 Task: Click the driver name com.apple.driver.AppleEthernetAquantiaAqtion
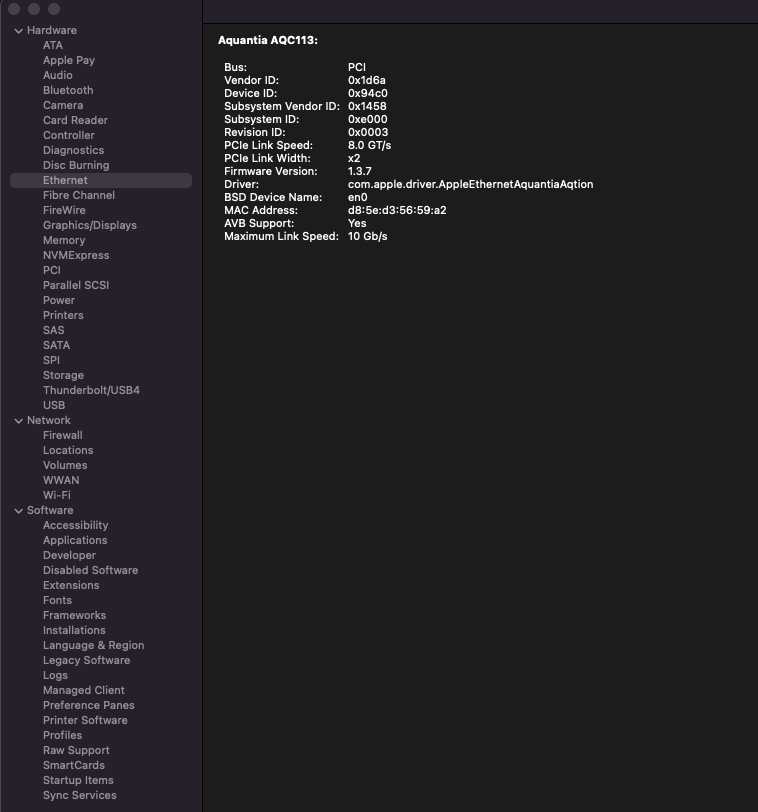(470, 185)
